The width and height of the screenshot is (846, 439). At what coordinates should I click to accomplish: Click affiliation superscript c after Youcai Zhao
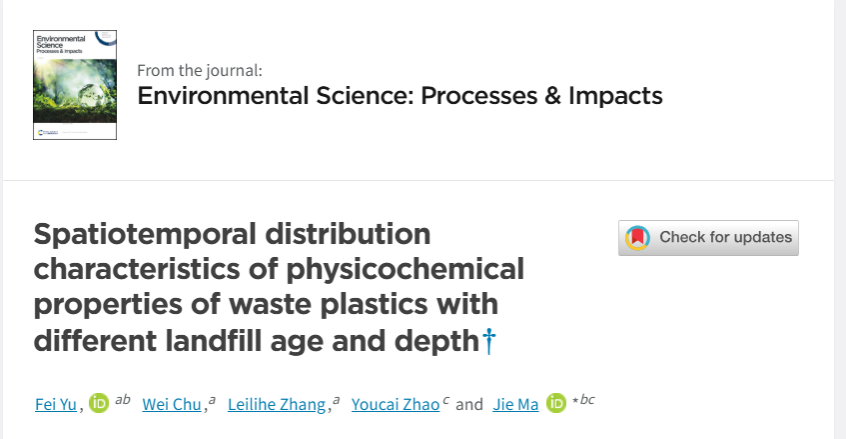pyautogui.click(x=446, y=400)
